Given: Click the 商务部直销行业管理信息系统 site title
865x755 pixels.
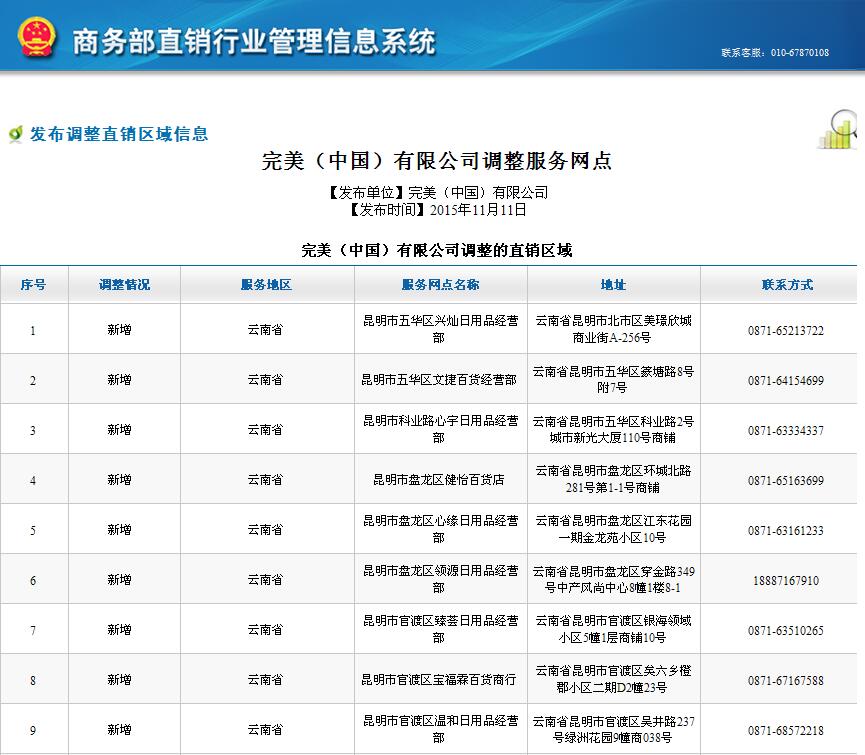Looking at the screenshot, I should pos(253,41).
